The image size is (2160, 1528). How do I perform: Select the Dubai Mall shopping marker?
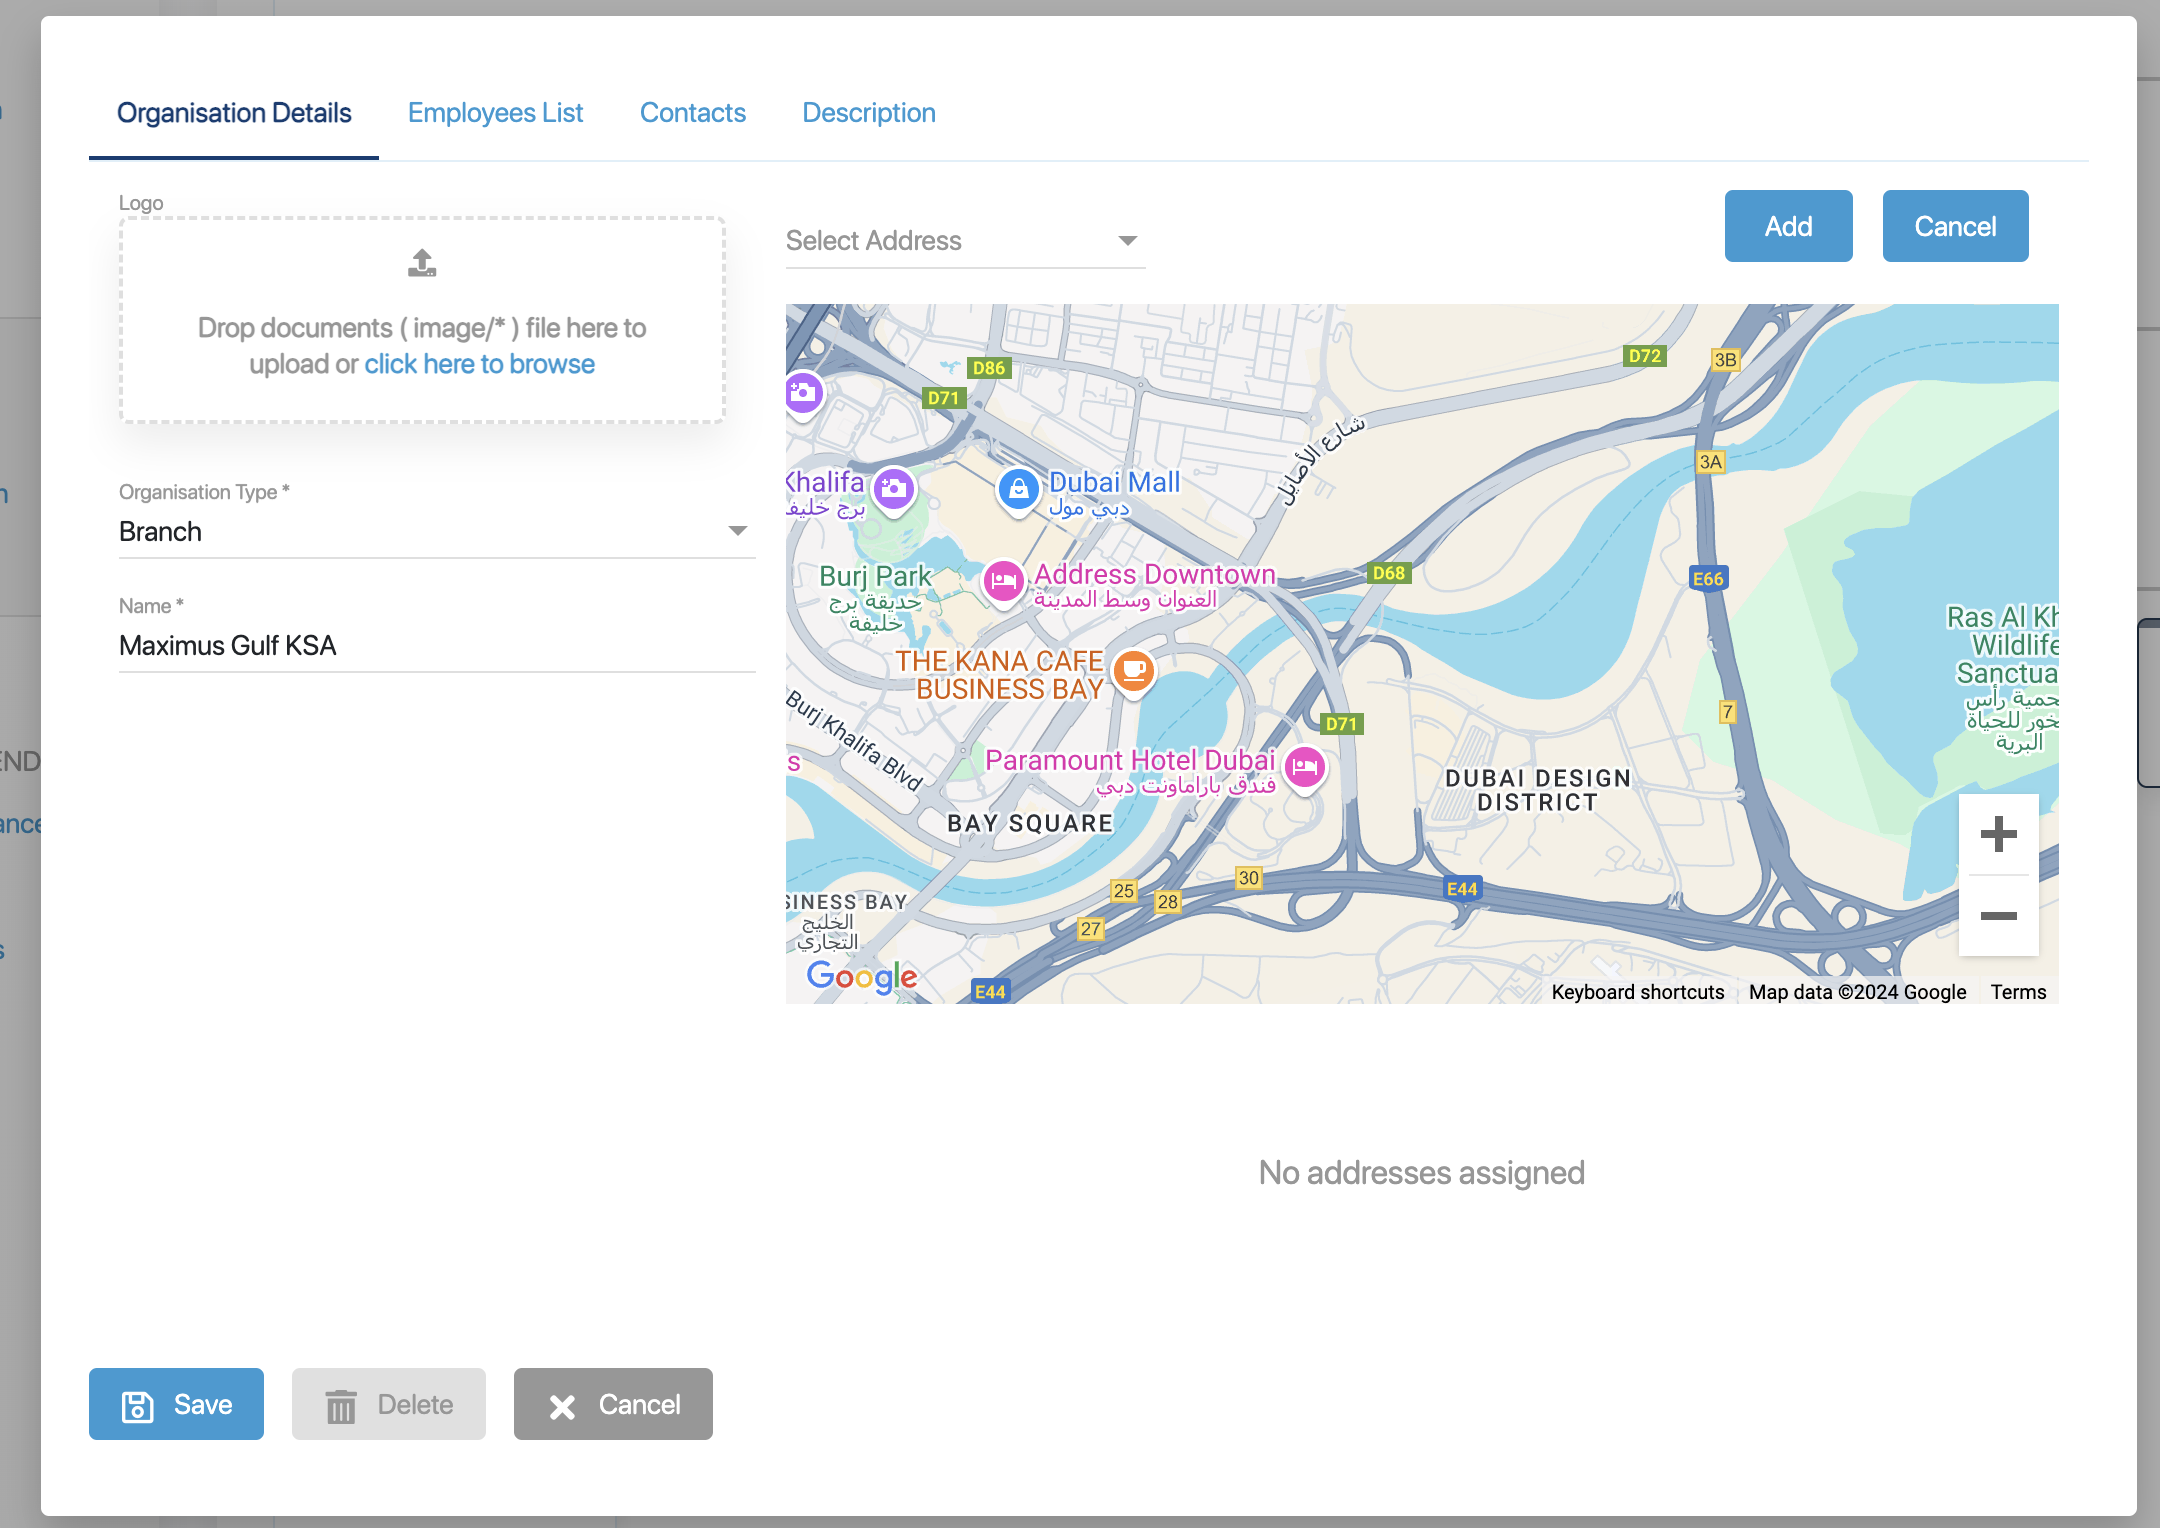coord(1018,490)
